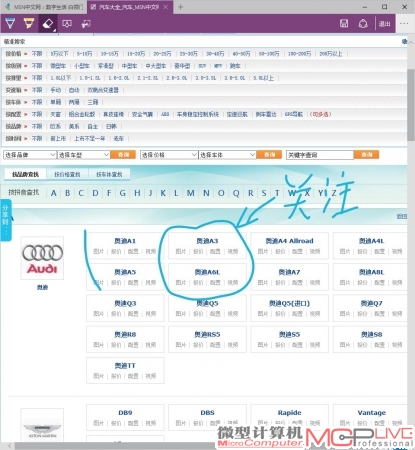Open the 奥迪A3 model link
Image resolution: width=415 pixels, height=450 pixels.
coord(207,241)
